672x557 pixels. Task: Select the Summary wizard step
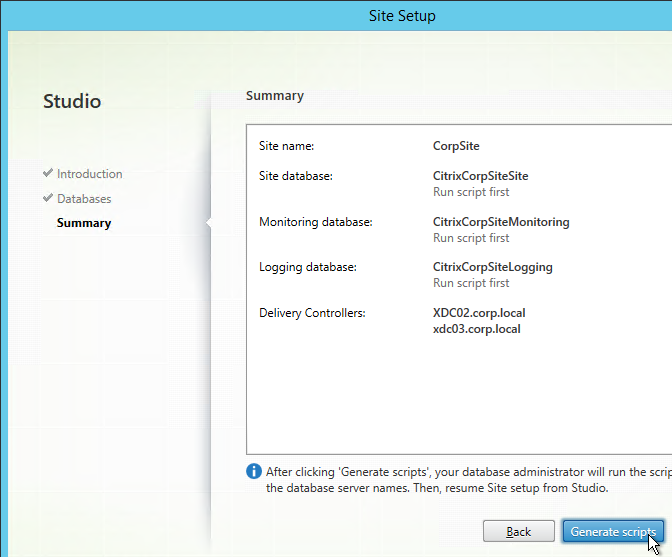pos(84,223)
